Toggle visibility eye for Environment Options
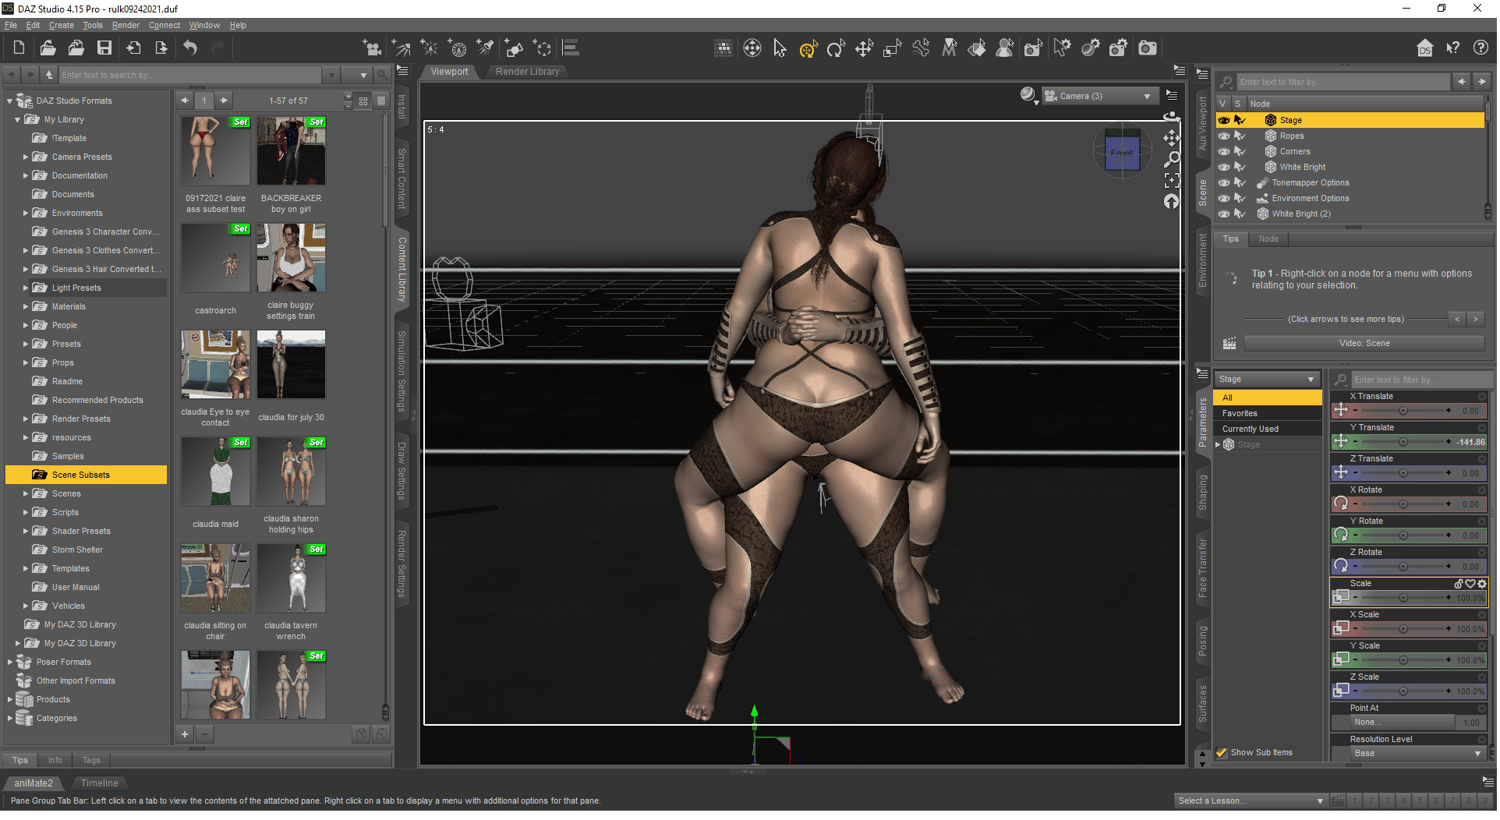The height and width of the screenshot is (820, 1500). pyautogui.click(x=1223, y=198)
